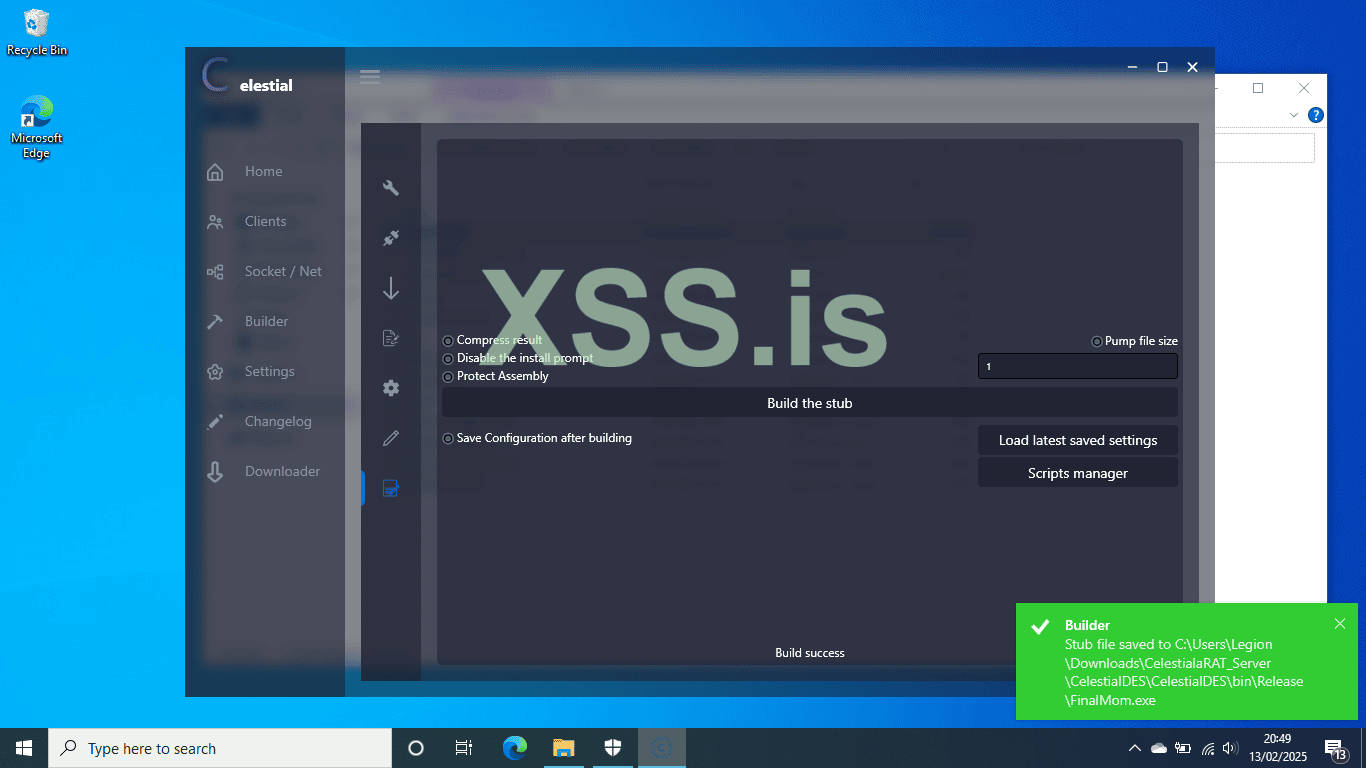Select the wrench configuration icon
1366x768 pixels.
[390, 188]
